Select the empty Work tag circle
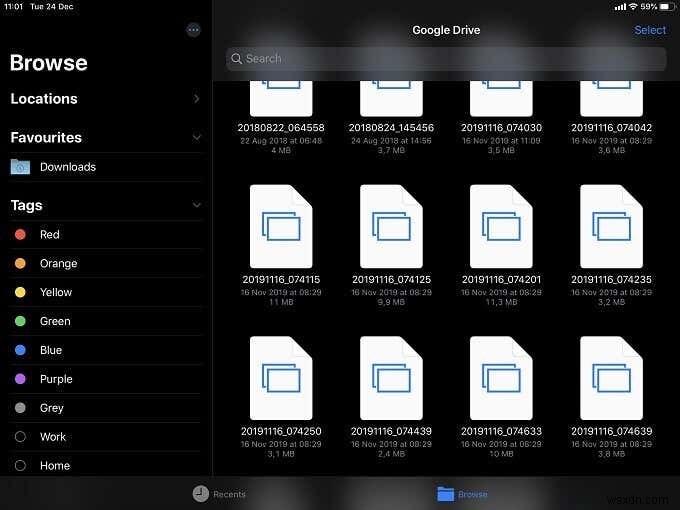The width and height of the screenshot is (680, 510). tap(20, 437)
